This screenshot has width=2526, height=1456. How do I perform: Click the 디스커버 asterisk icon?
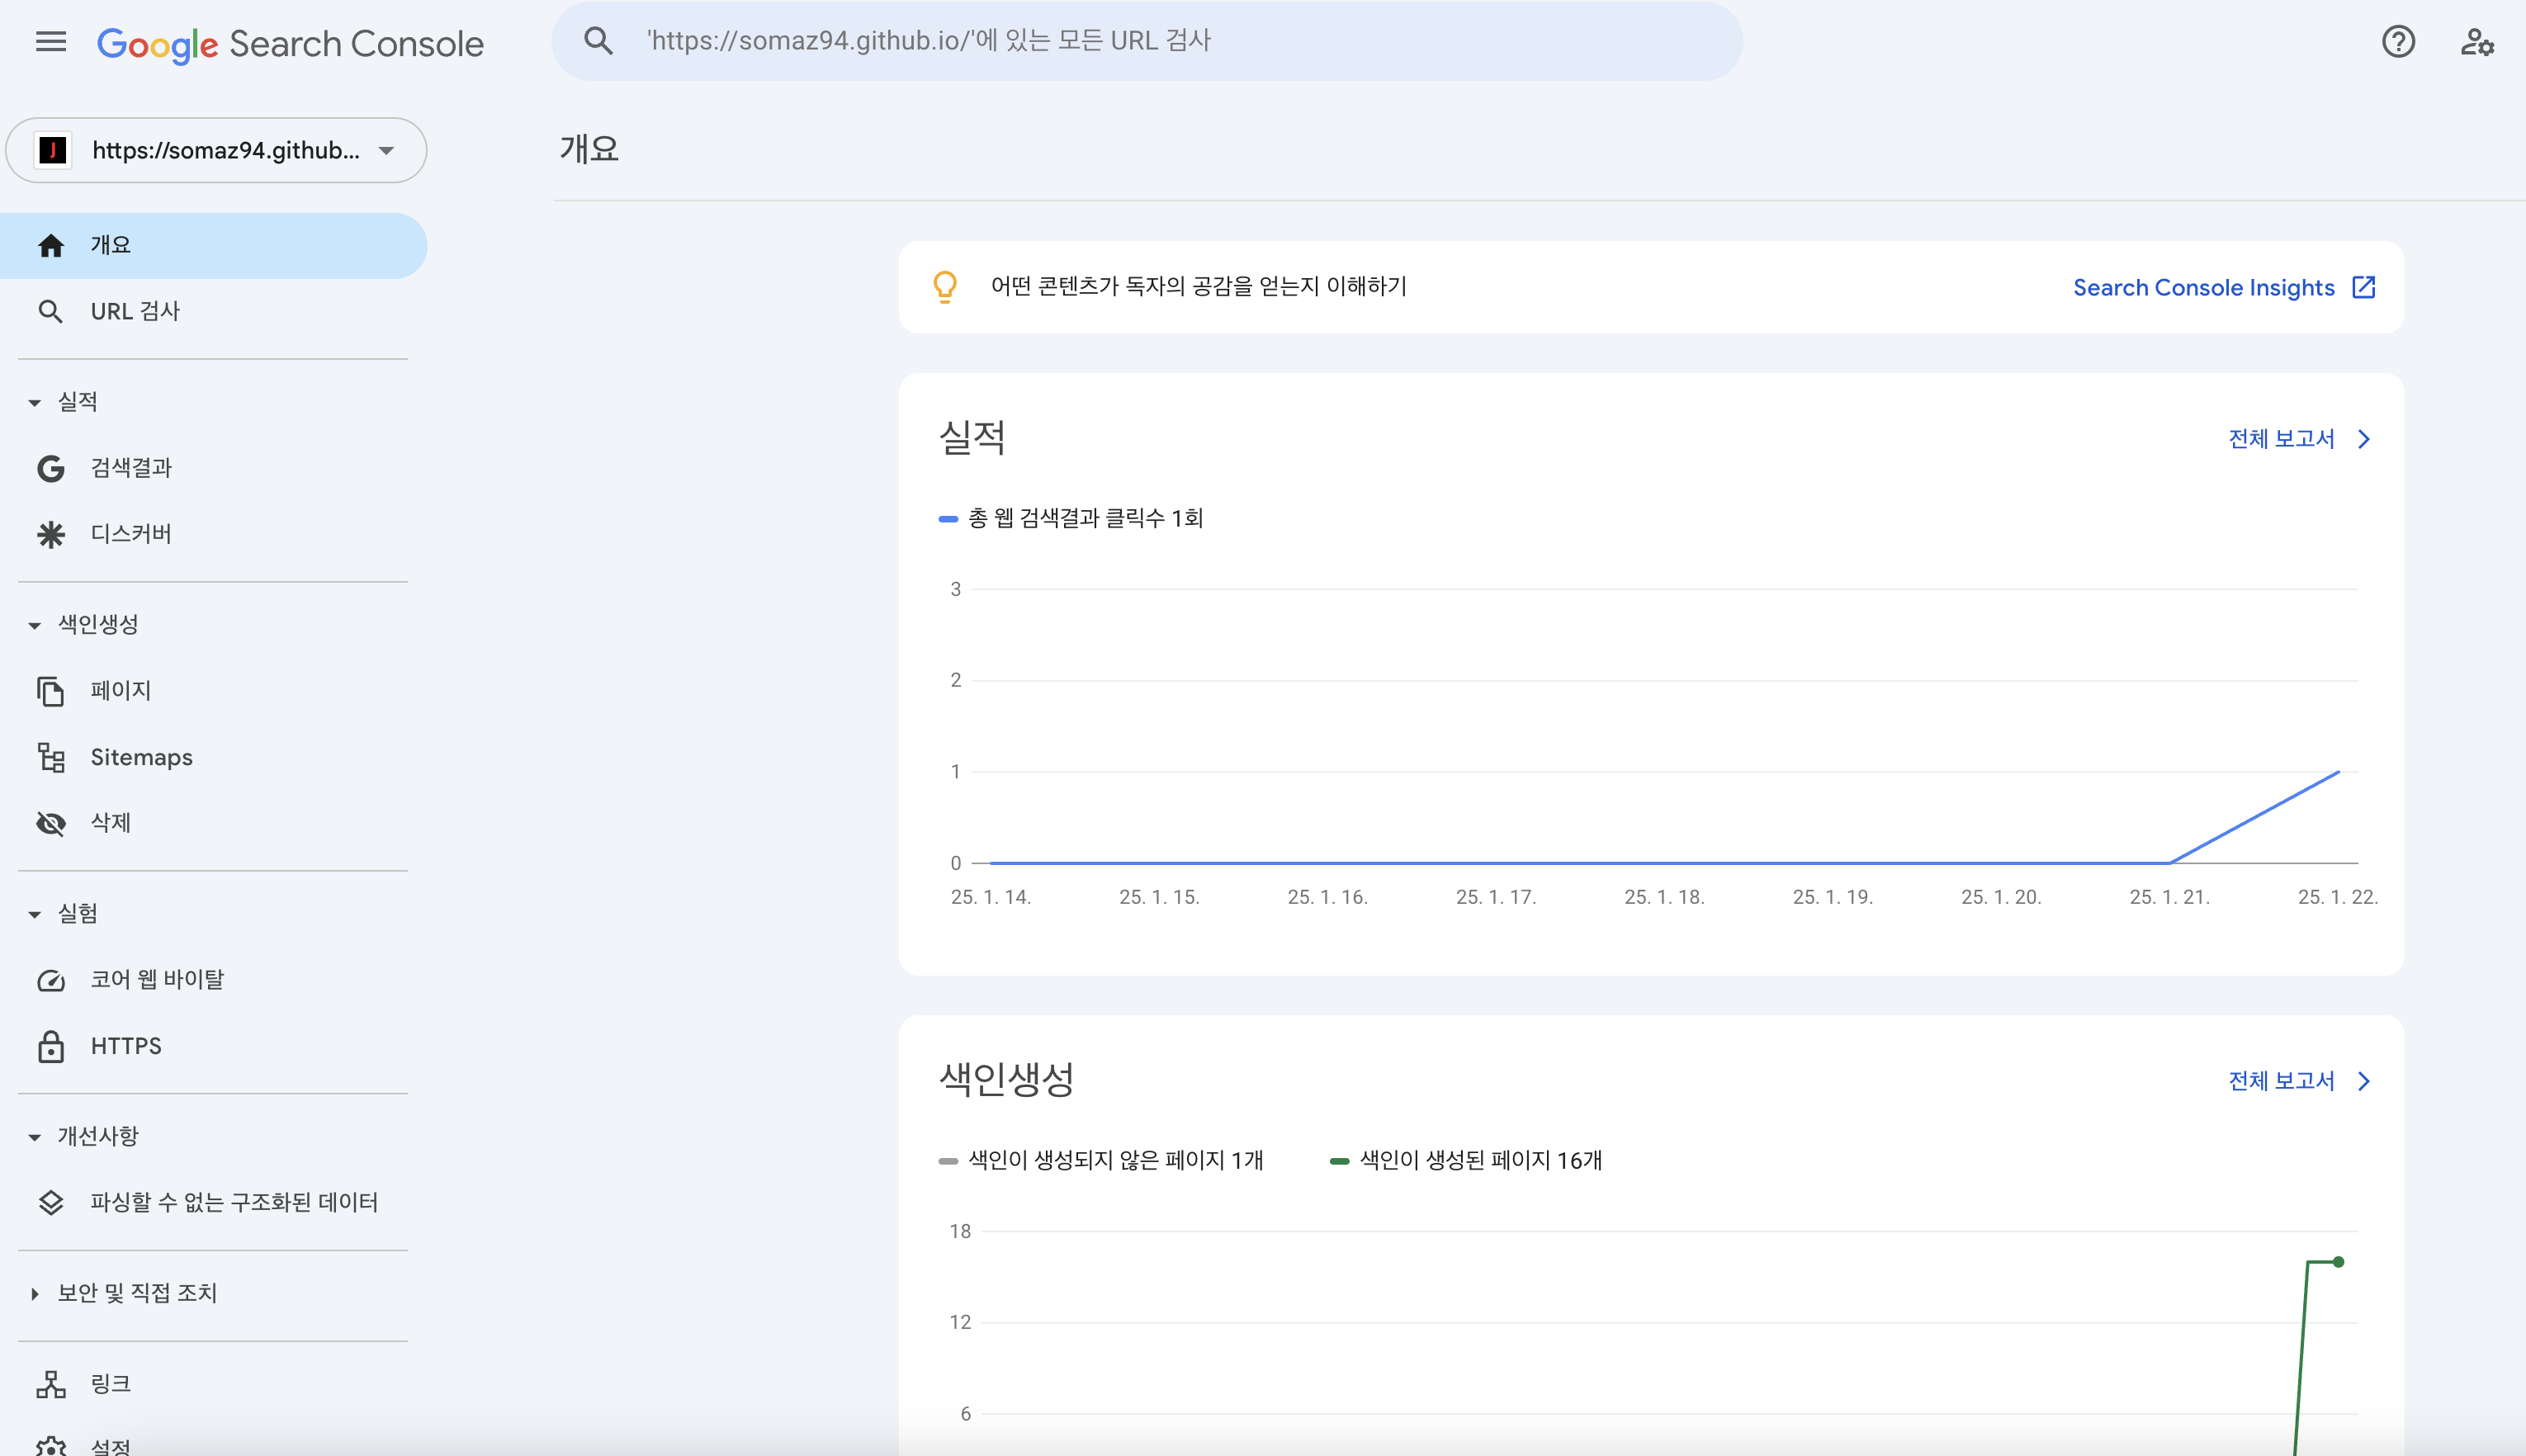51,534
